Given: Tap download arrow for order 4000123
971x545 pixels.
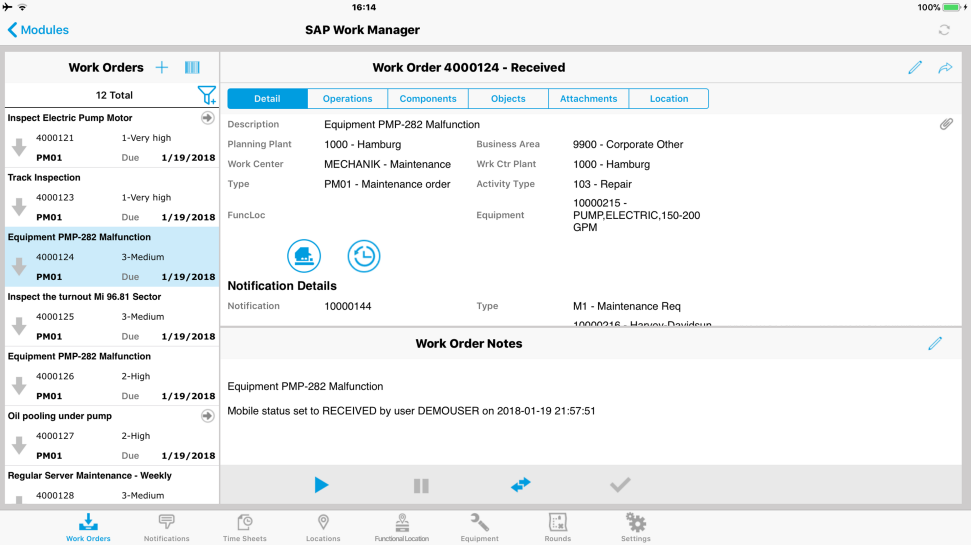Looking at the screenshot, I should pyautogui.click(x=19, y=207).
